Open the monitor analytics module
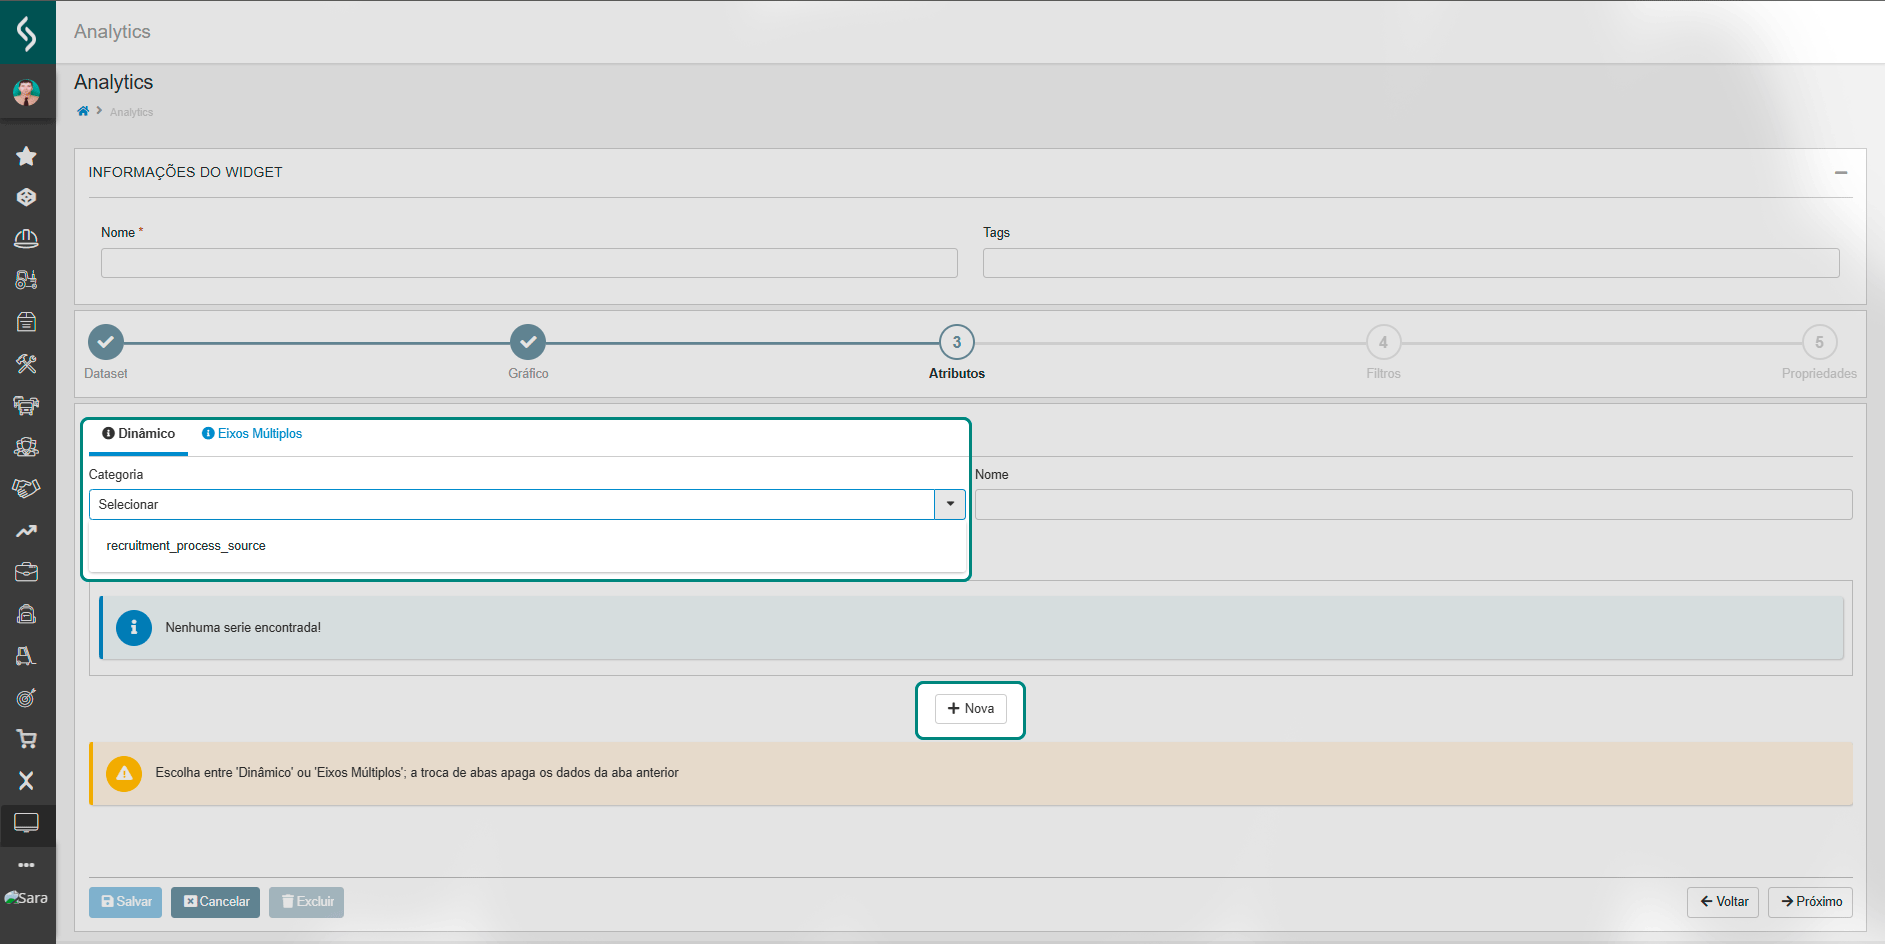This screenshot has height=944, width=1885. [x=27, y=823]
